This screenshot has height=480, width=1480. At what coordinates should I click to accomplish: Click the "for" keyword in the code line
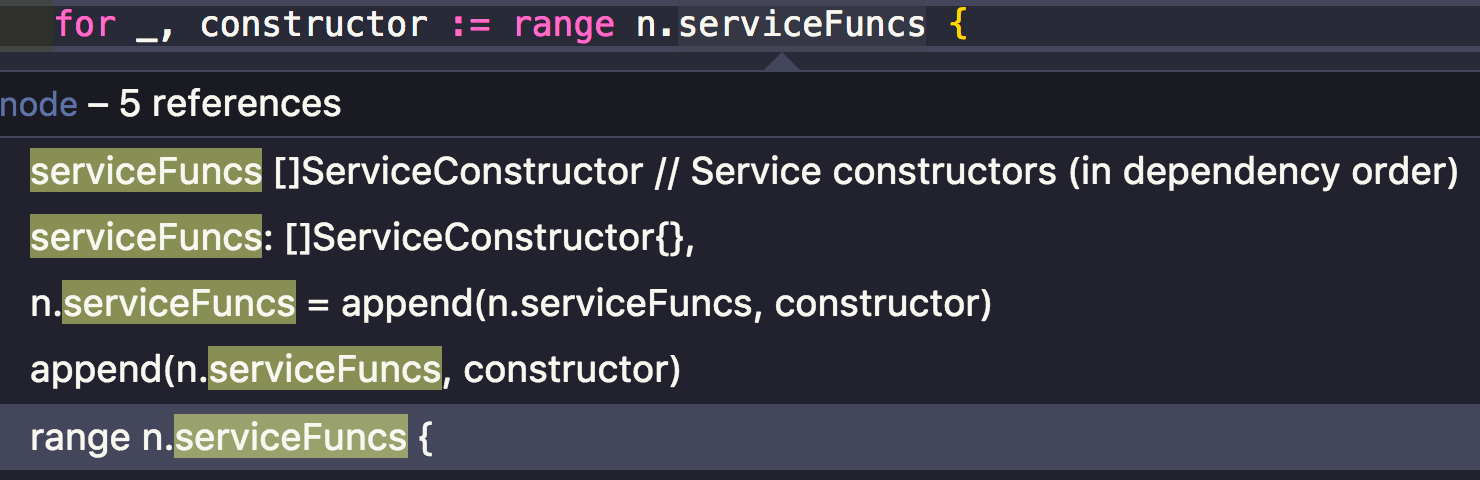point(85,24)
